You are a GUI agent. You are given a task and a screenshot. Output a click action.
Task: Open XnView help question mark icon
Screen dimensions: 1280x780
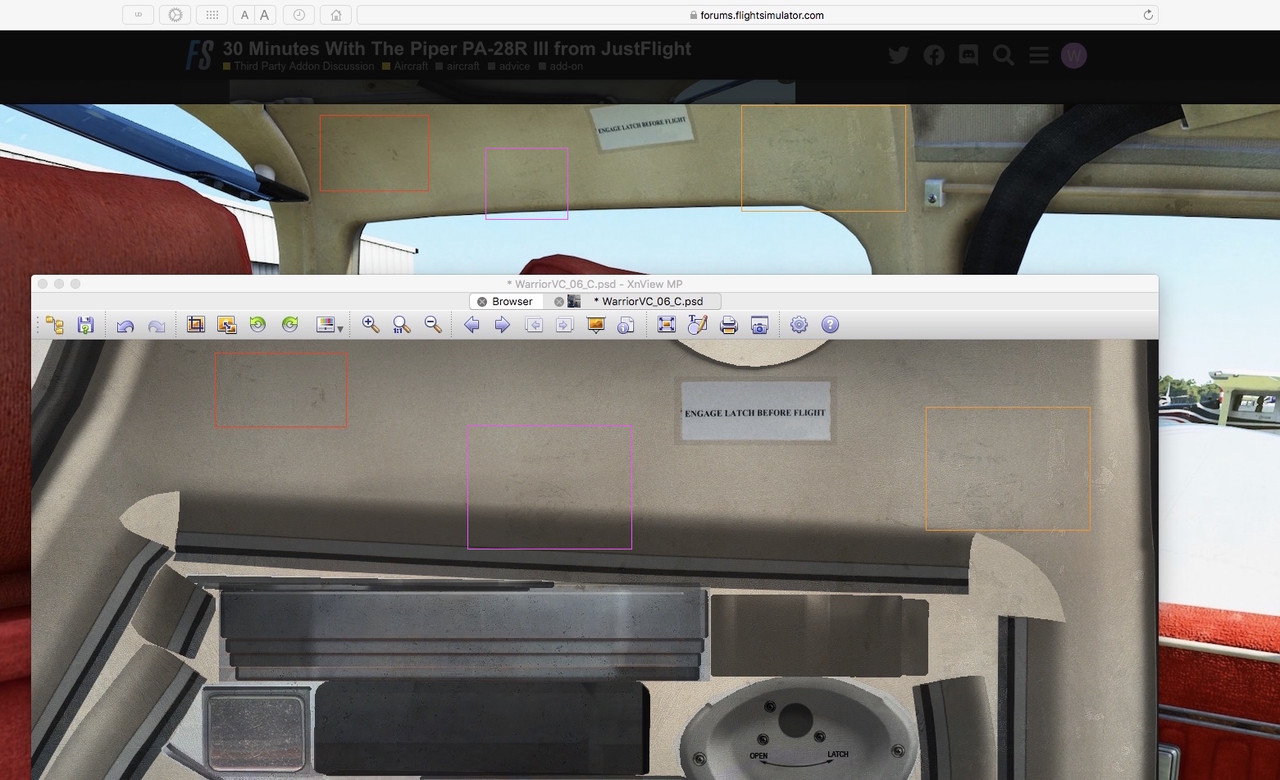(x=830, y=325)
